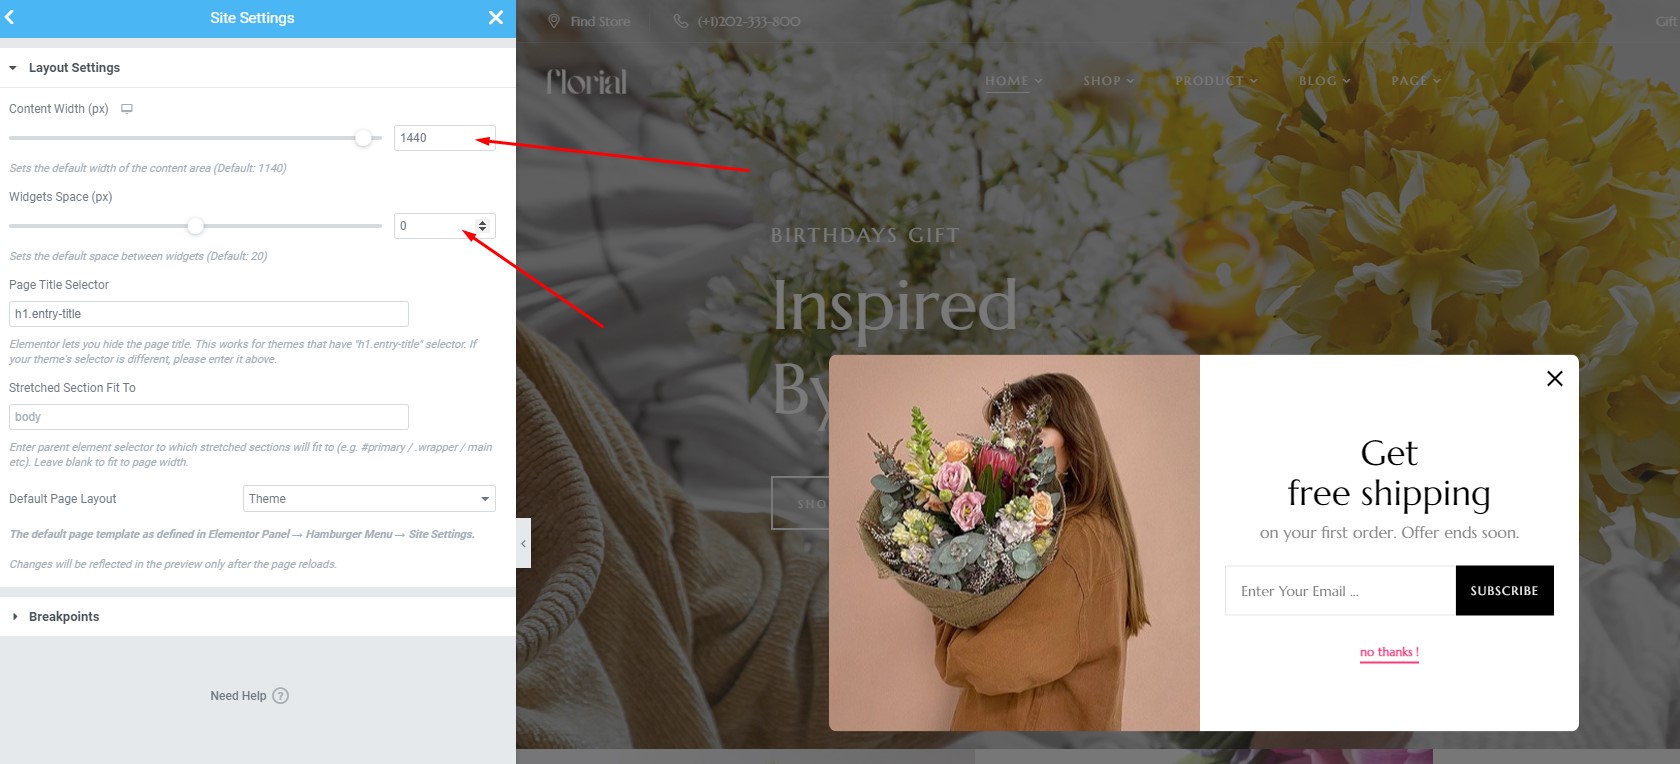Collapse the Elementor panel with the side arrow
Image resolution: width=1680 pixels, height=764 pixels.
tap(523, 543)
